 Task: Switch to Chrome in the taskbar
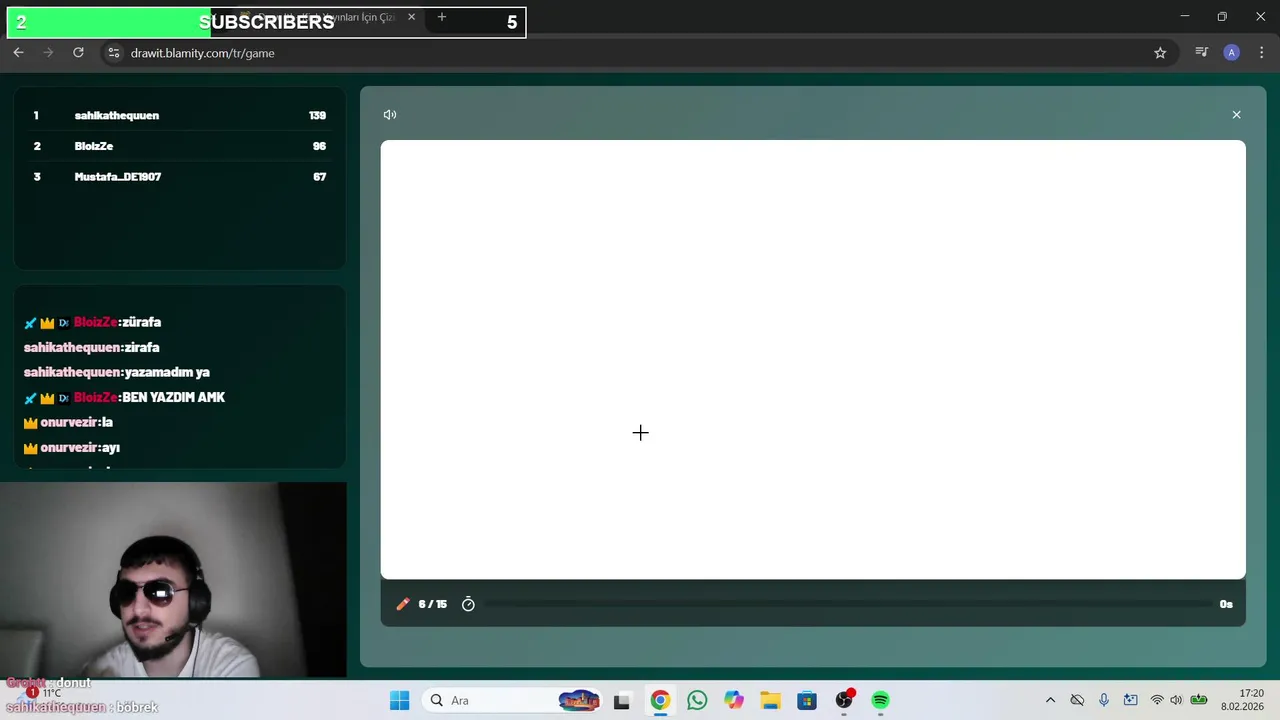pyautogui.click(x=660, y=700)
